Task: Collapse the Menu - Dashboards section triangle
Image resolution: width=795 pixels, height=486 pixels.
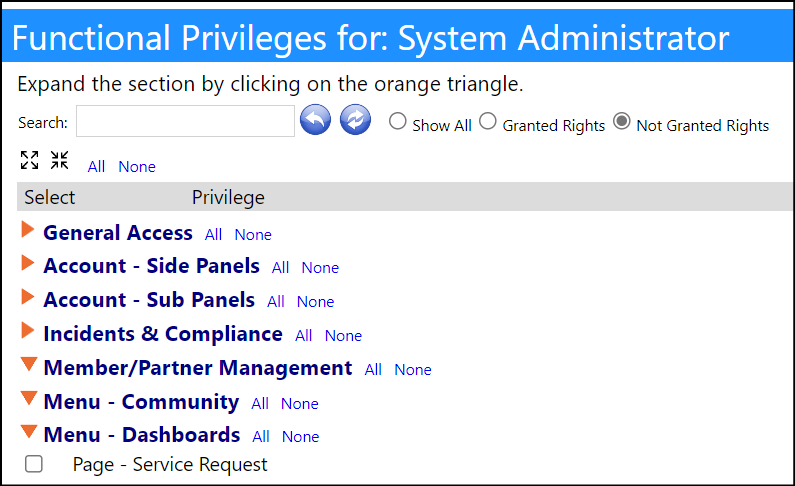Action: (x=29, y=431)
